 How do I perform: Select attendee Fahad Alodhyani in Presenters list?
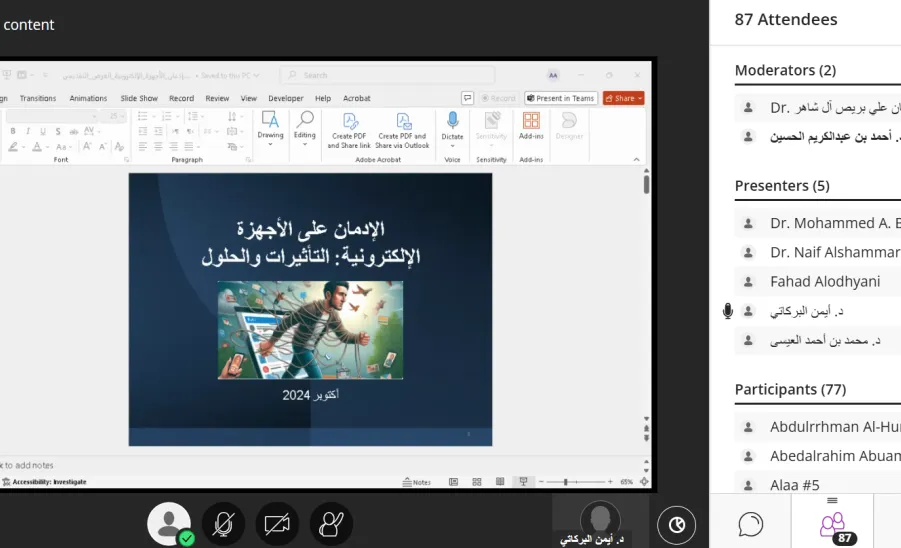[x=818, y=281]
